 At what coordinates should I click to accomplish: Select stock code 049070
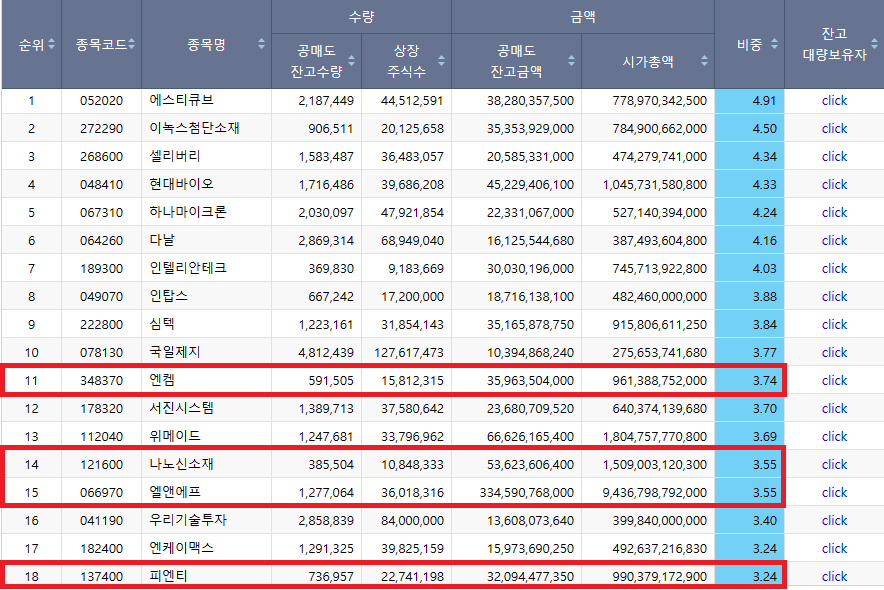tap(101, 296)
